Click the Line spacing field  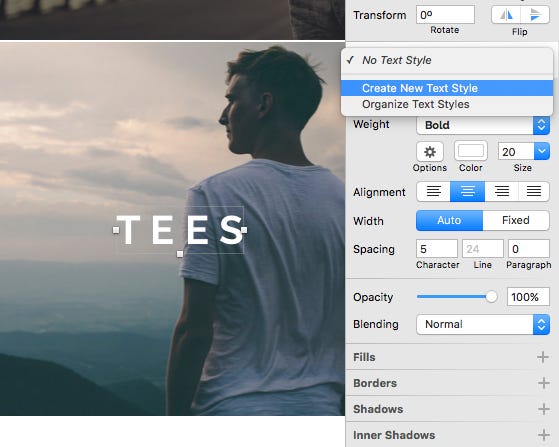pos(483,249)
